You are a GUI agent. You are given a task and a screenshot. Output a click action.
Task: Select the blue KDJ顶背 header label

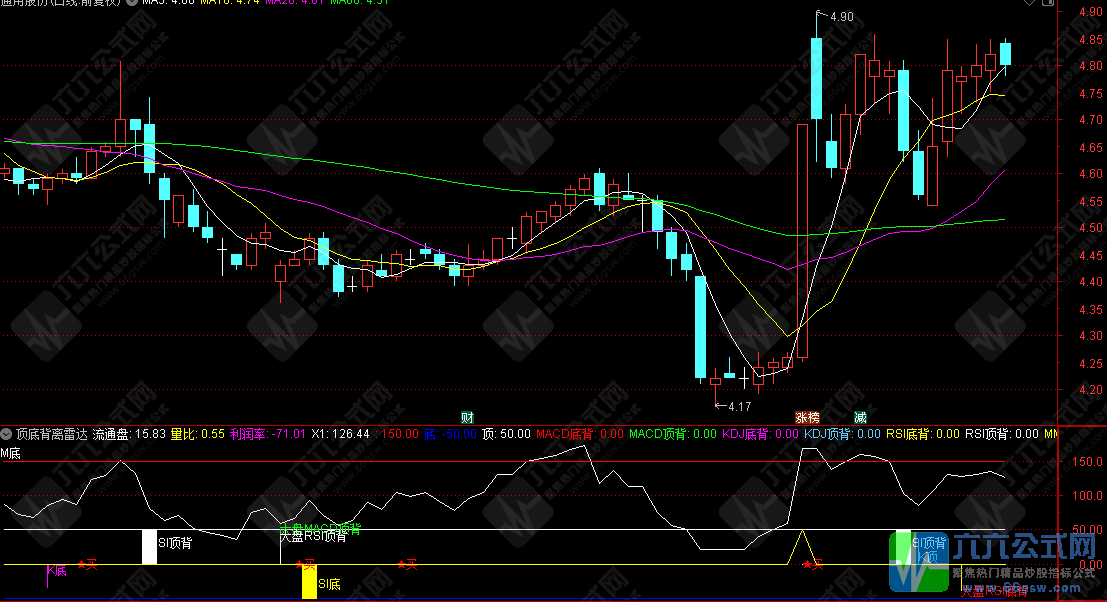[x=830, y=435]
